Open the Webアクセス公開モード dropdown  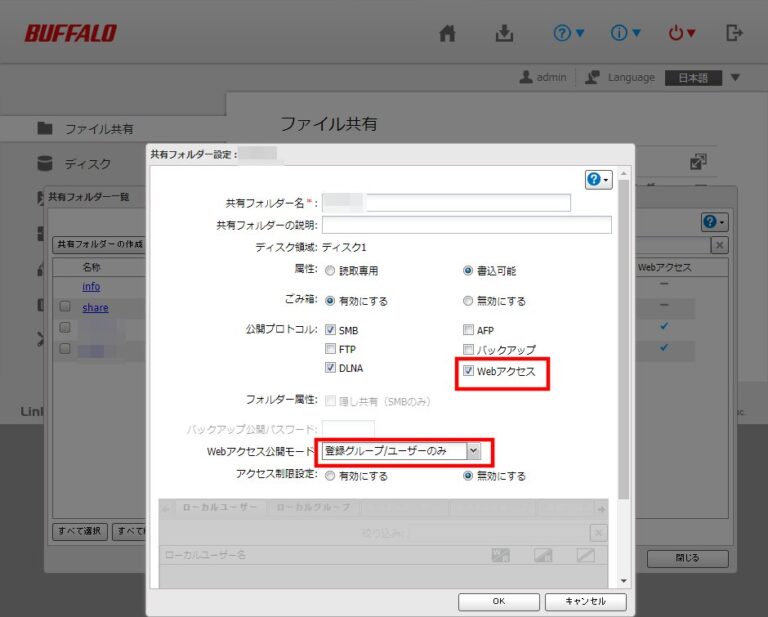[402, 451]
